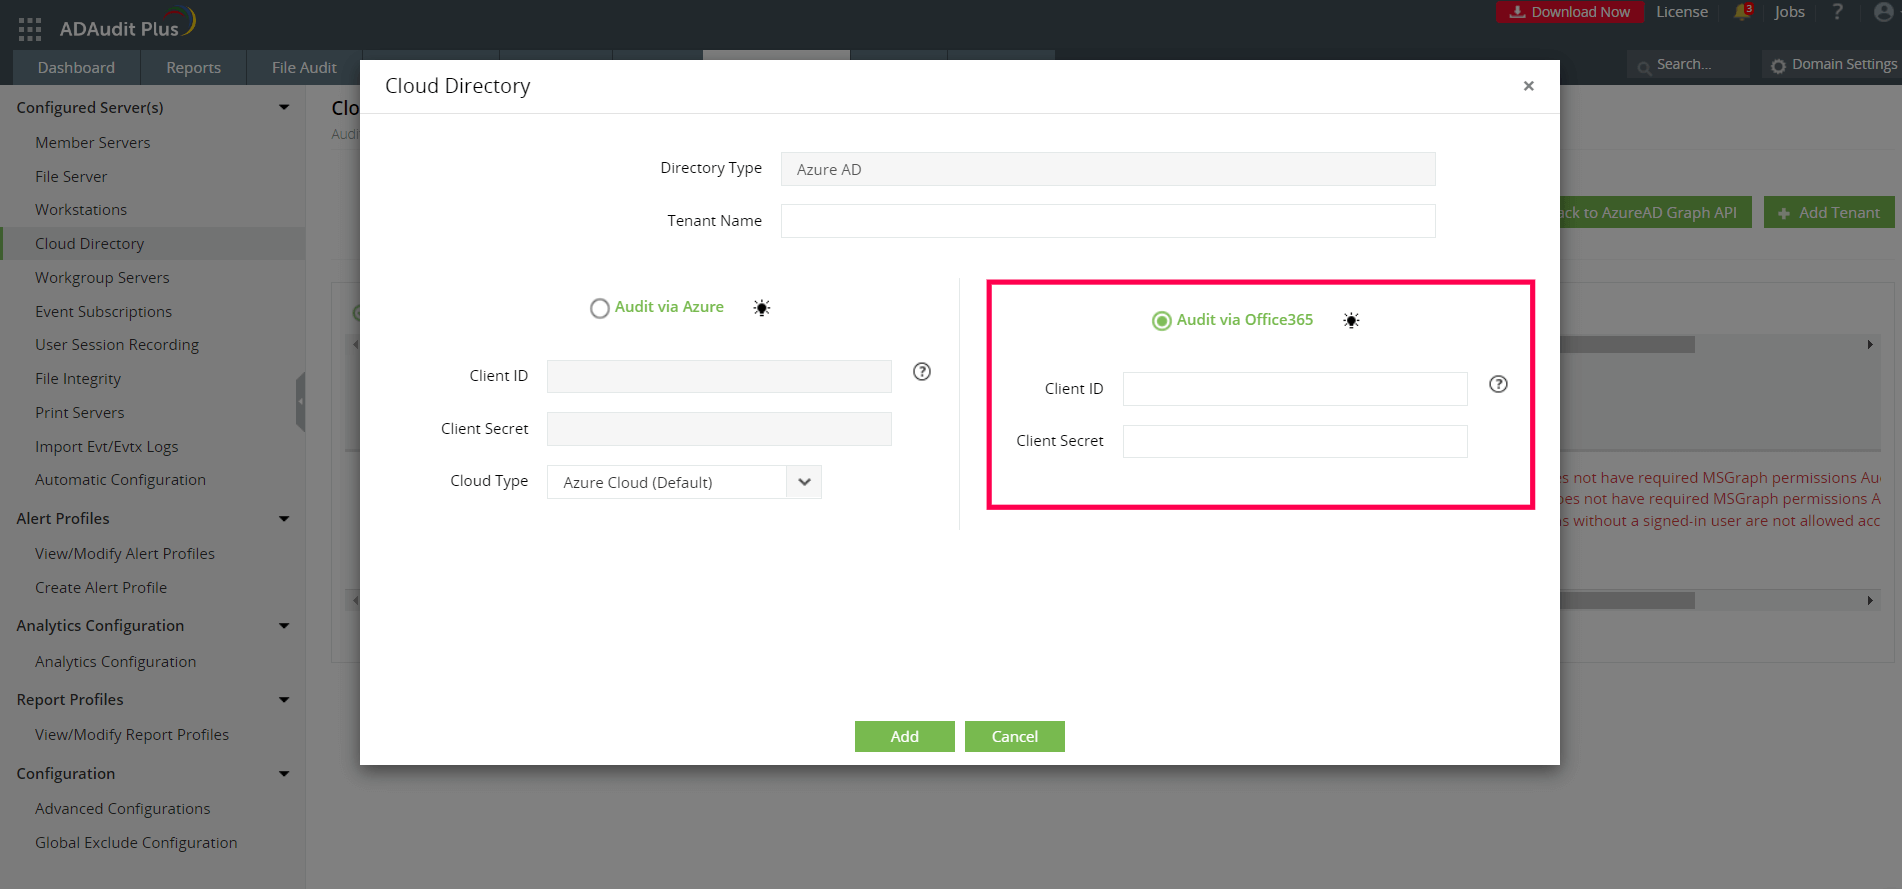
Task: Click the notifications bell icon
Action: click(1743, 12)
